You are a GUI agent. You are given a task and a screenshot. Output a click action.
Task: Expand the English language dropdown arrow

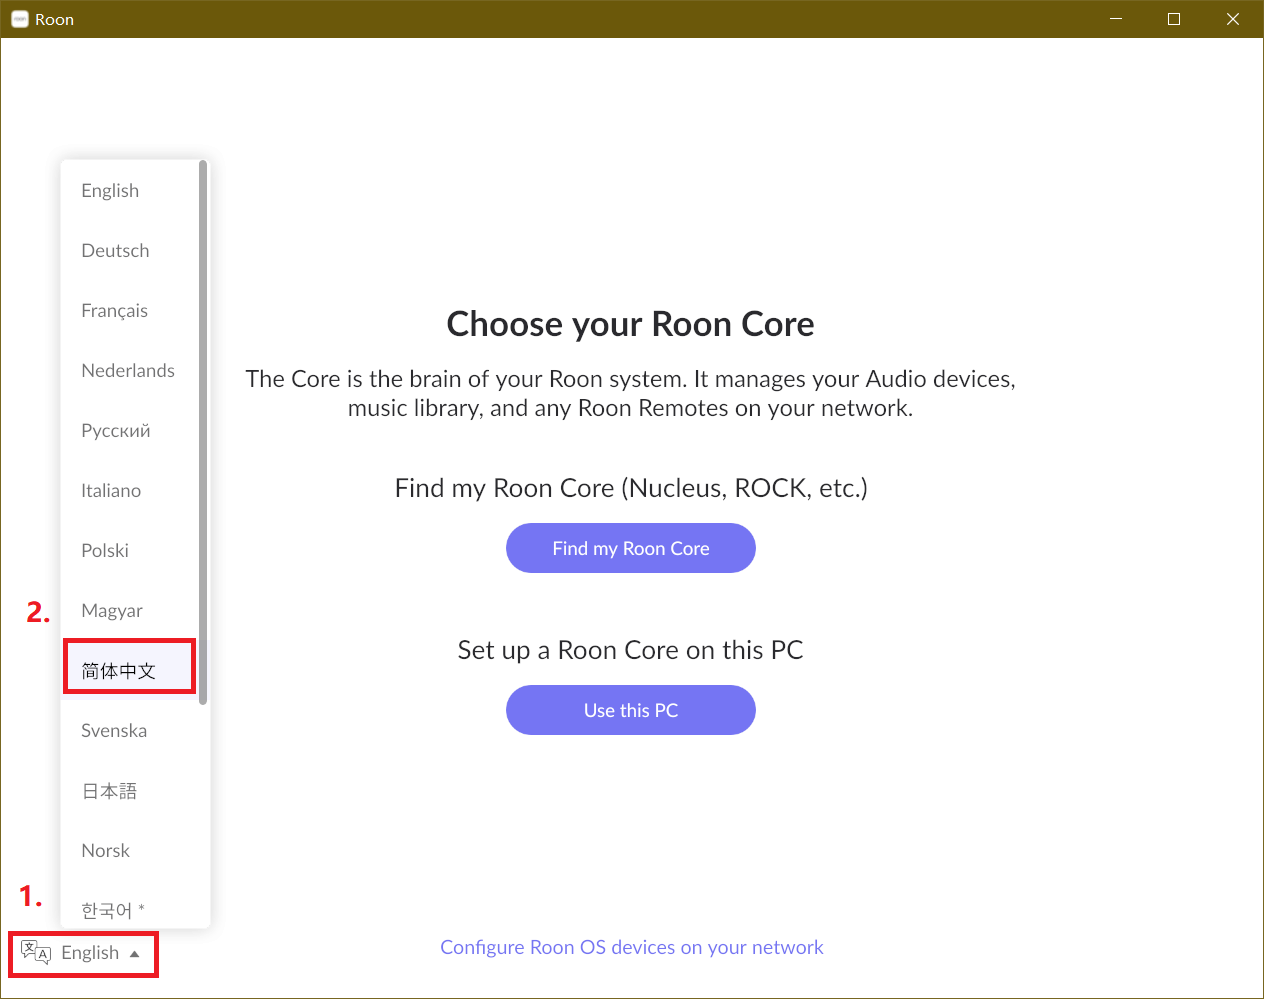[135, 953]
